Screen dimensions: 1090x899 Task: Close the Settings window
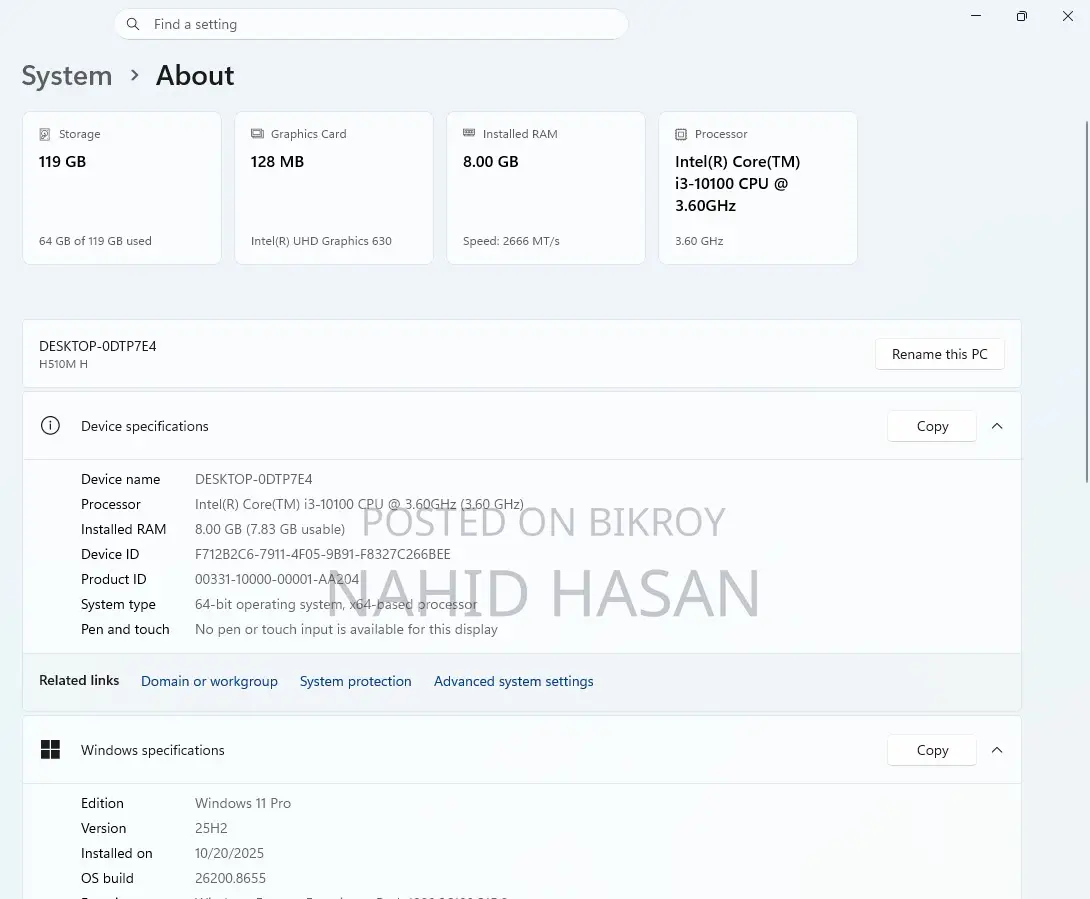[1068, 16]
